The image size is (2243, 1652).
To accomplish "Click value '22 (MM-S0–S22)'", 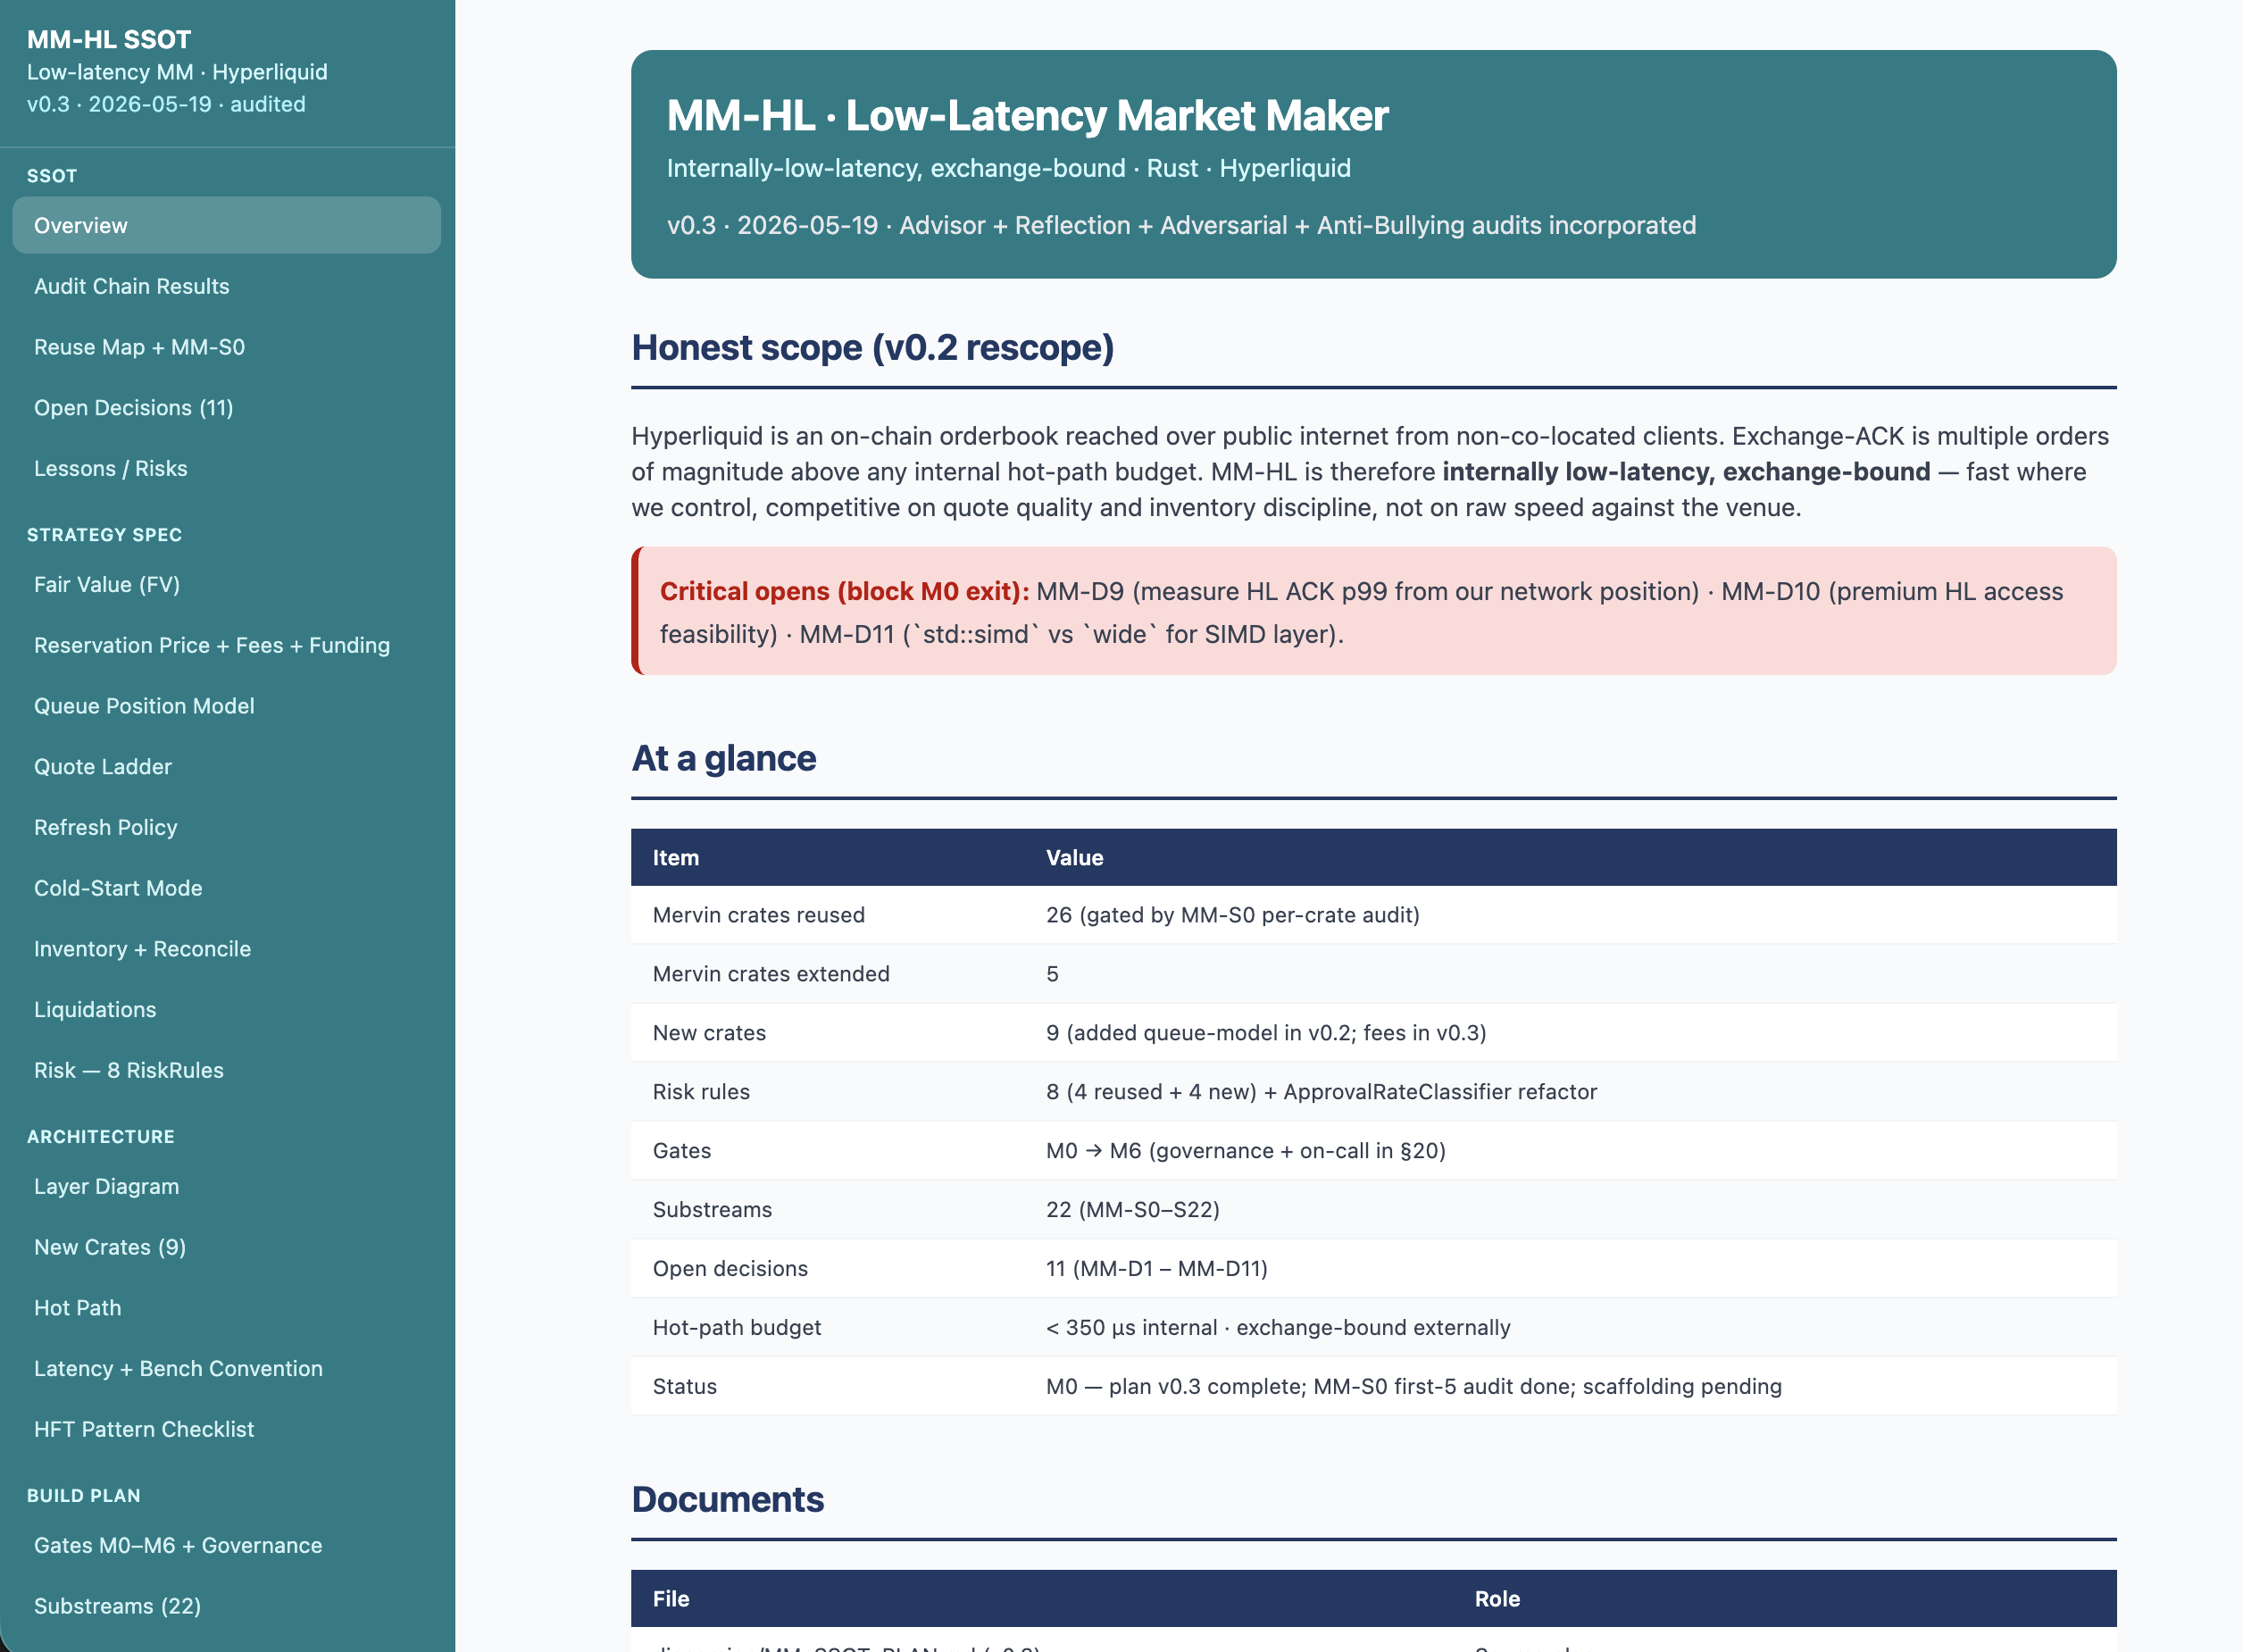I will 1133,1210.
